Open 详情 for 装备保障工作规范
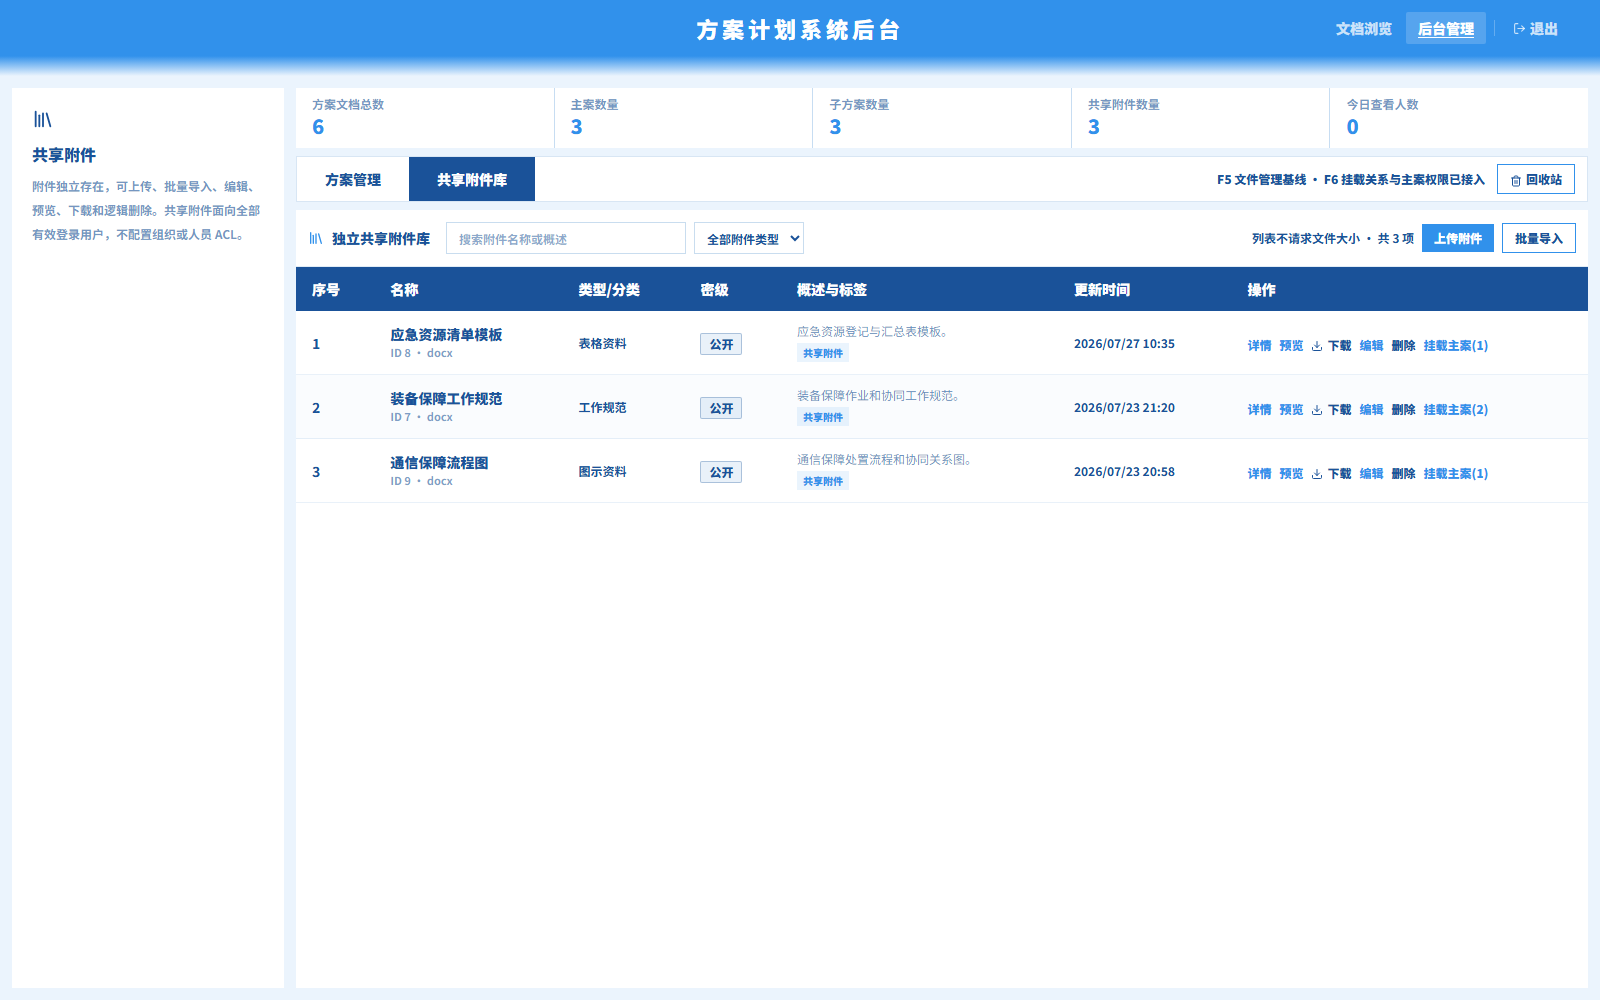Viewport: 1600px width, 1000px height. pos(1259,410)
